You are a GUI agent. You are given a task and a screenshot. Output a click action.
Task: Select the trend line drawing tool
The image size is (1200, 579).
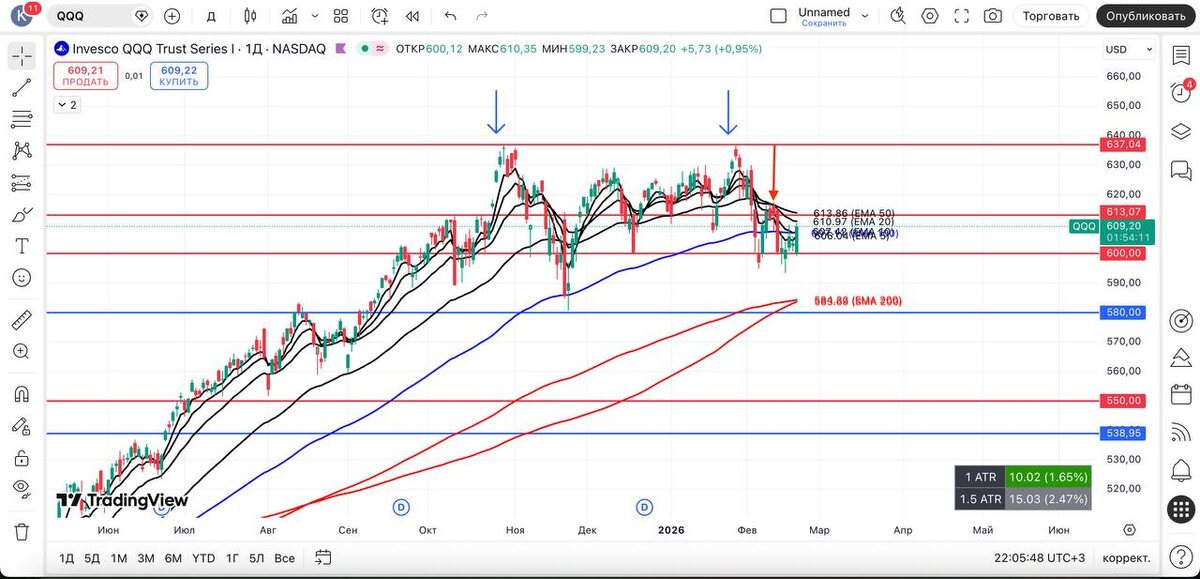coord(21,88)
